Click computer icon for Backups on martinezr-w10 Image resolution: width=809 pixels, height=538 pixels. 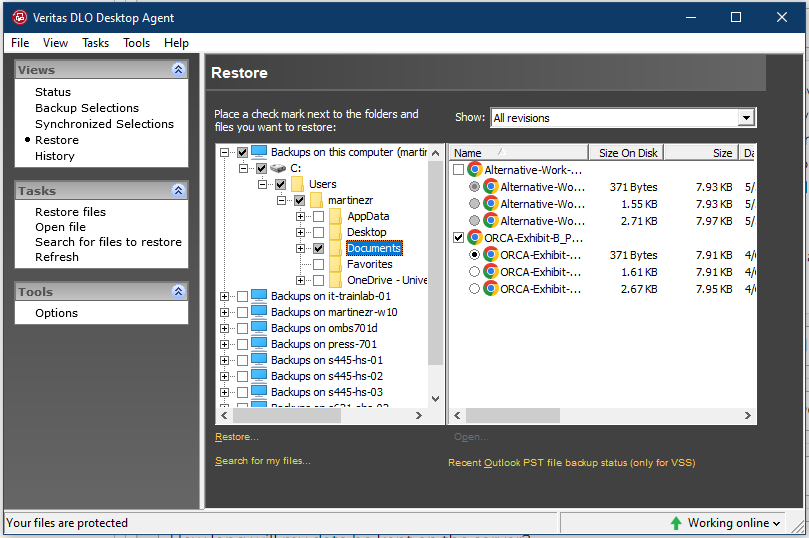click(258, 312)
